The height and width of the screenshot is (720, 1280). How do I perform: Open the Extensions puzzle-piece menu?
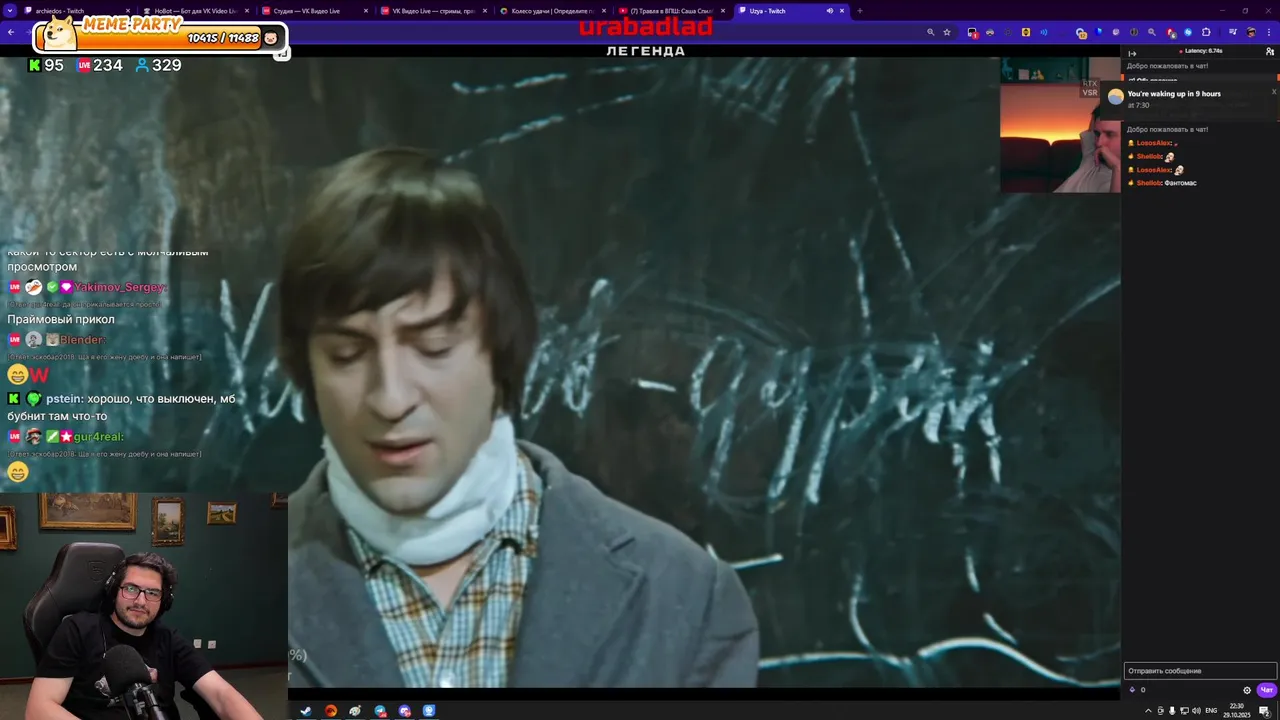click(x=1206, y=32)
